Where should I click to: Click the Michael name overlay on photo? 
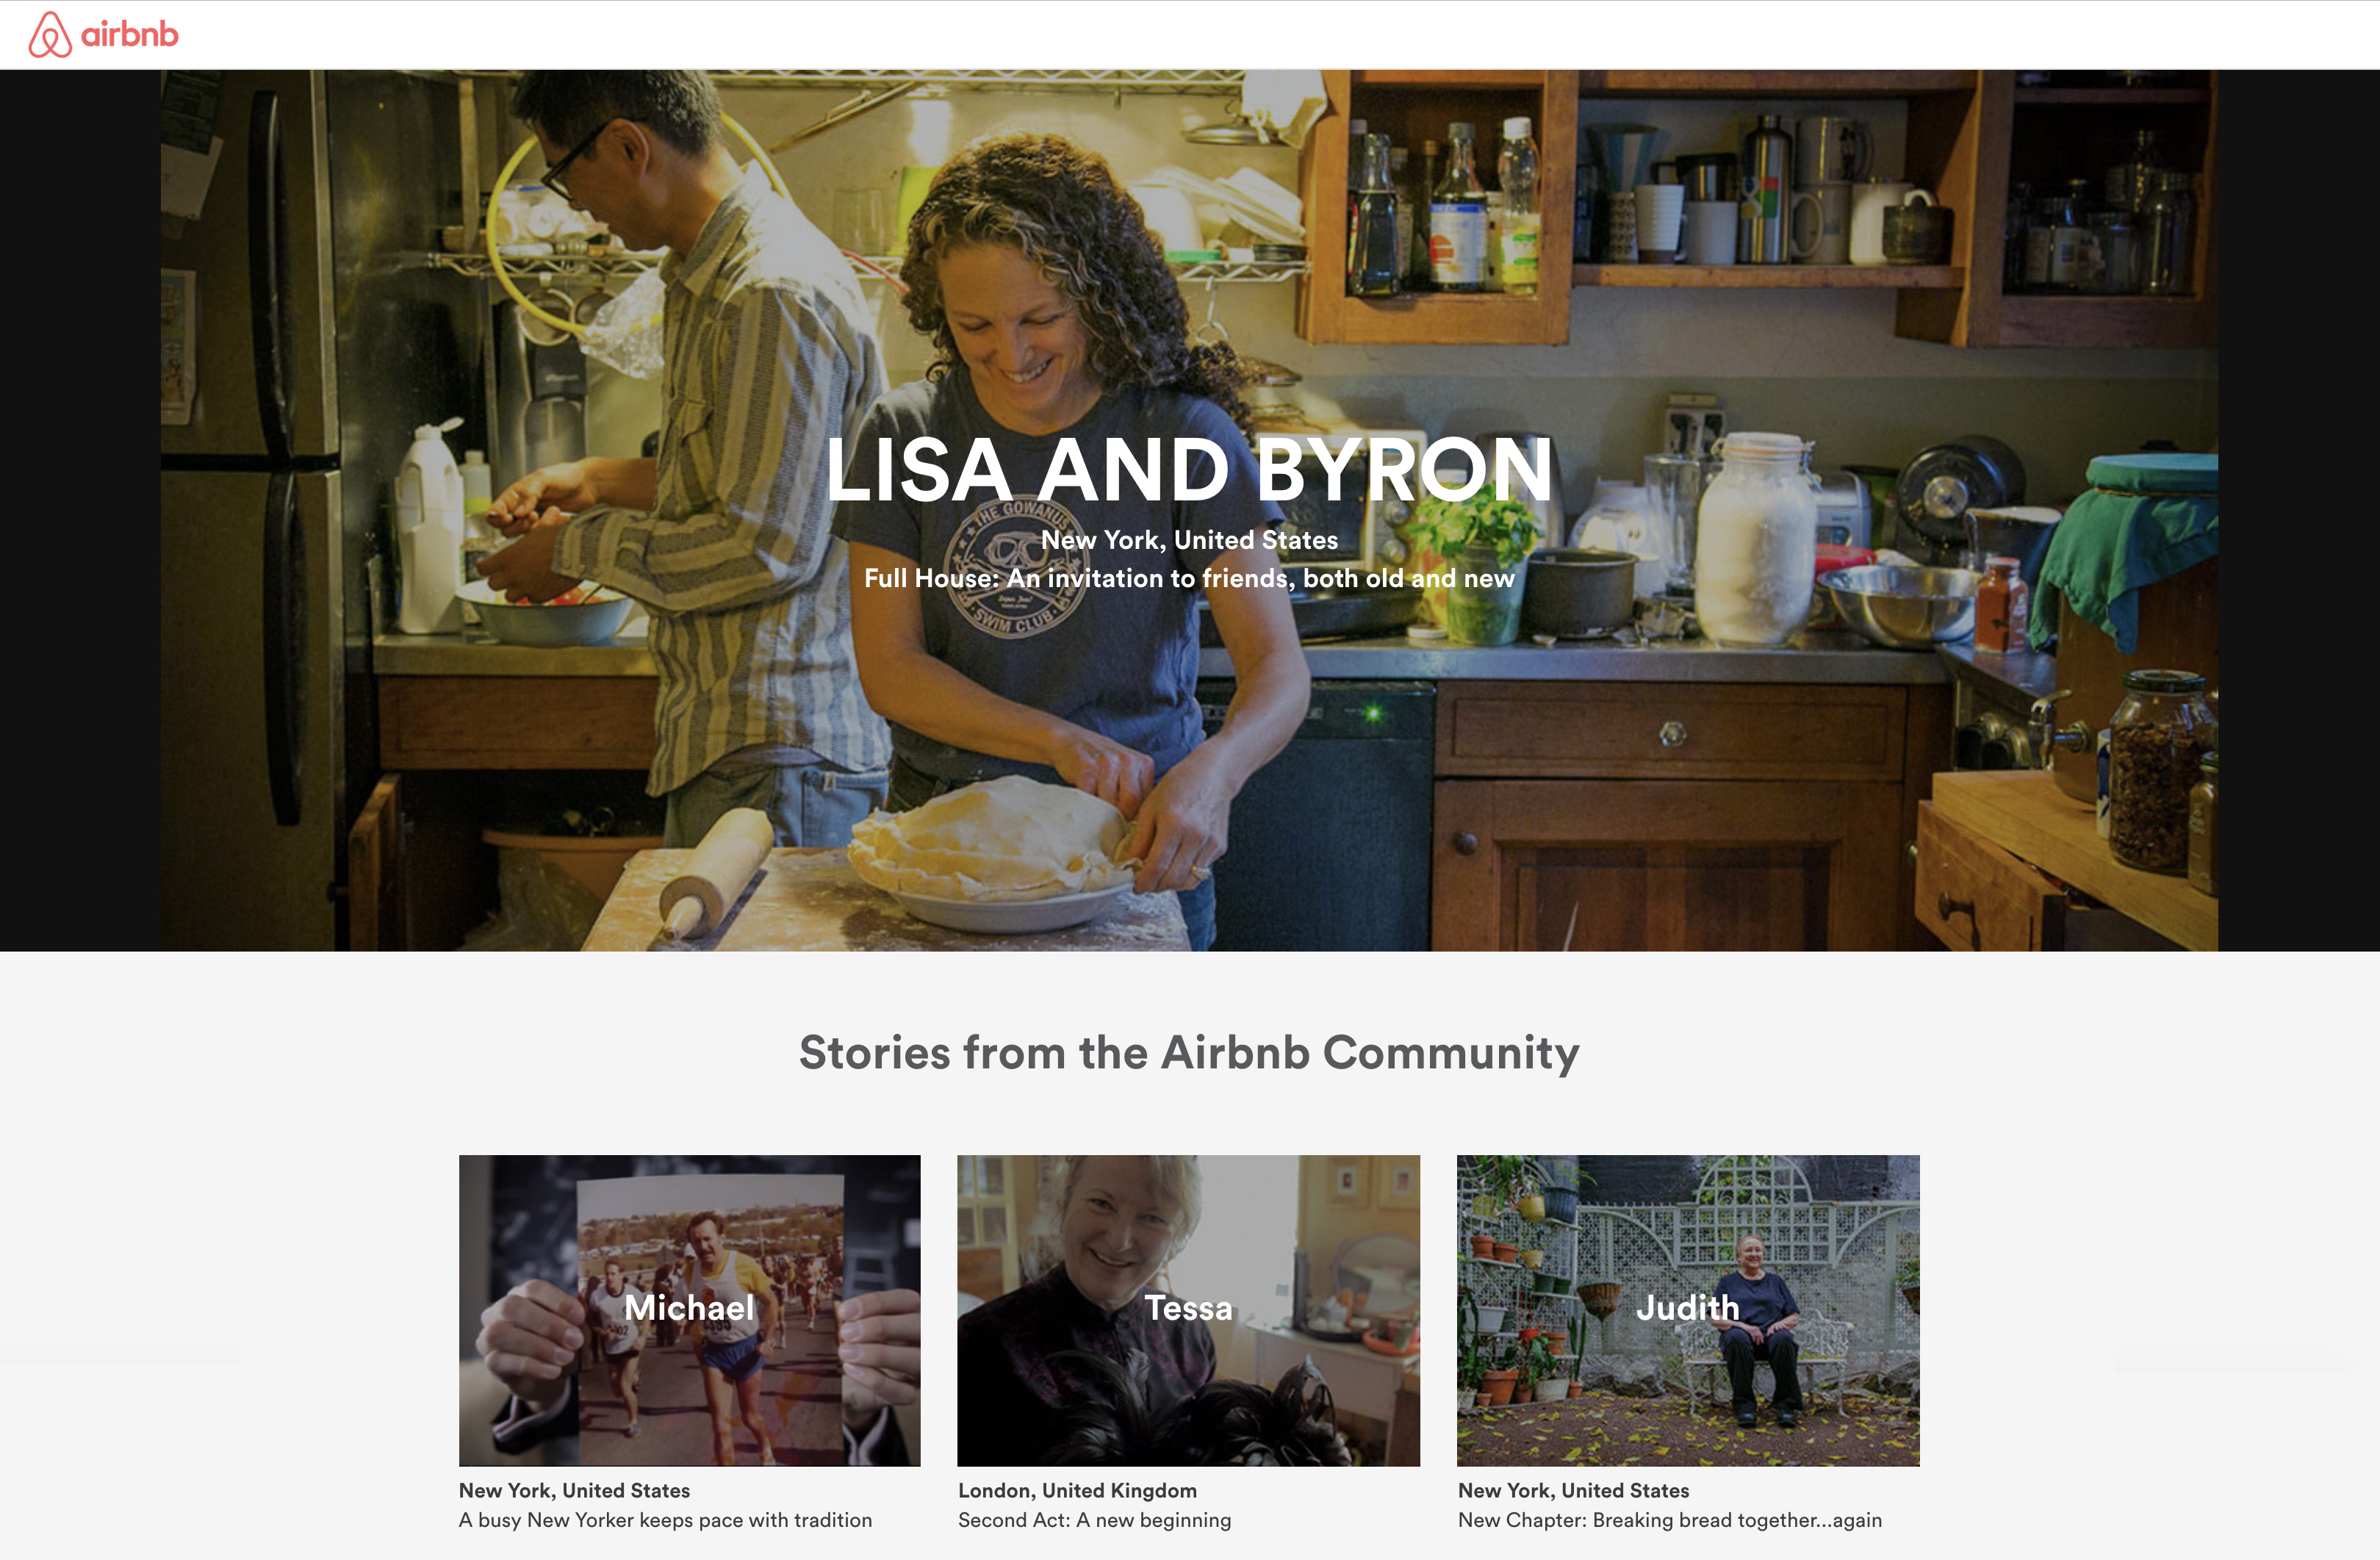click(689, 1308)
